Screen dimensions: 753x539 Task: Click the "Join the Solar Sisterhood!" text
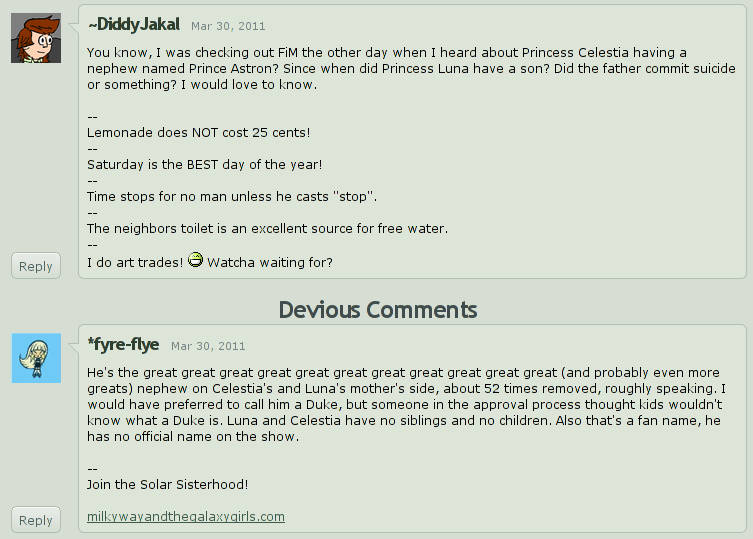(x=167, y=484)
